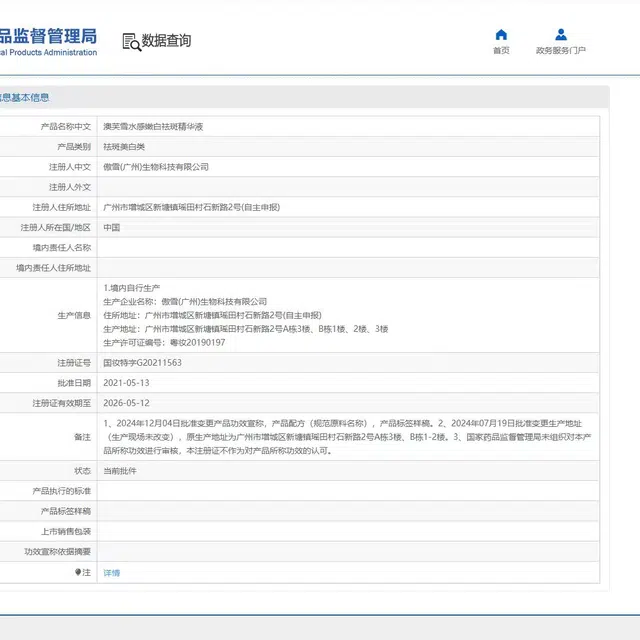
Task: Click the 祛斑美白类 product category value
Action: (x=124, y=147)
